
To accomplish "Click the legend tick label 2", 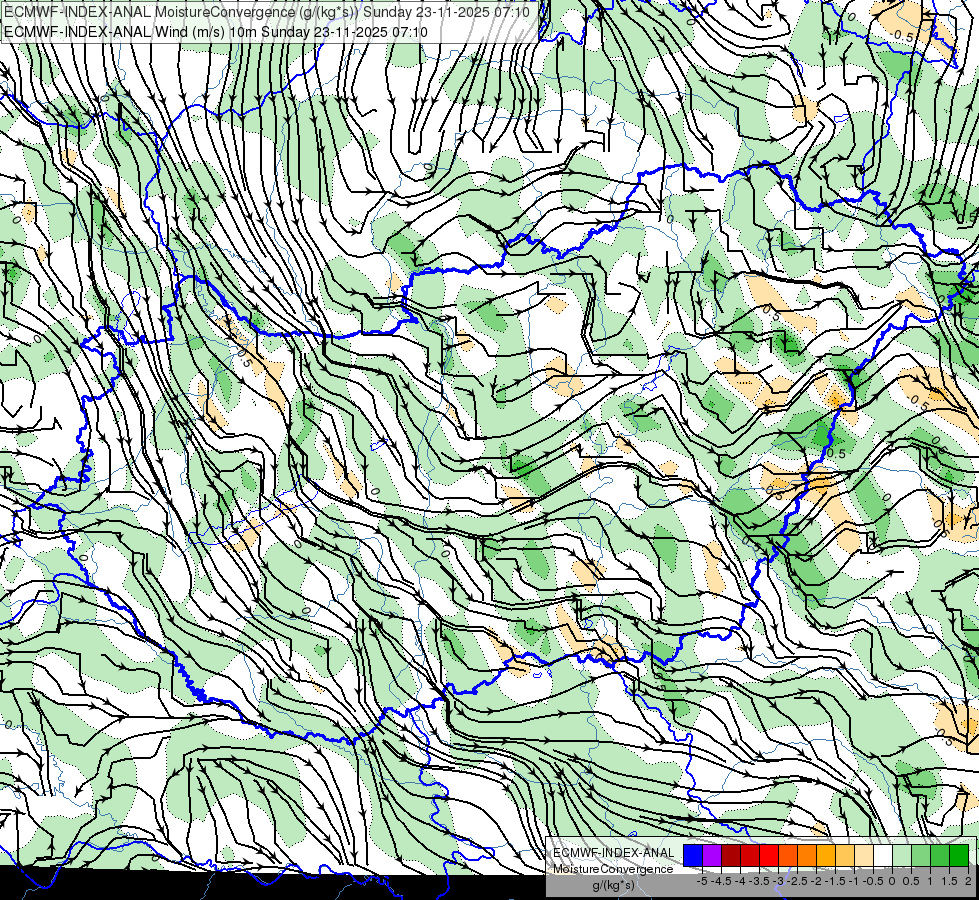I will point(968,881).
